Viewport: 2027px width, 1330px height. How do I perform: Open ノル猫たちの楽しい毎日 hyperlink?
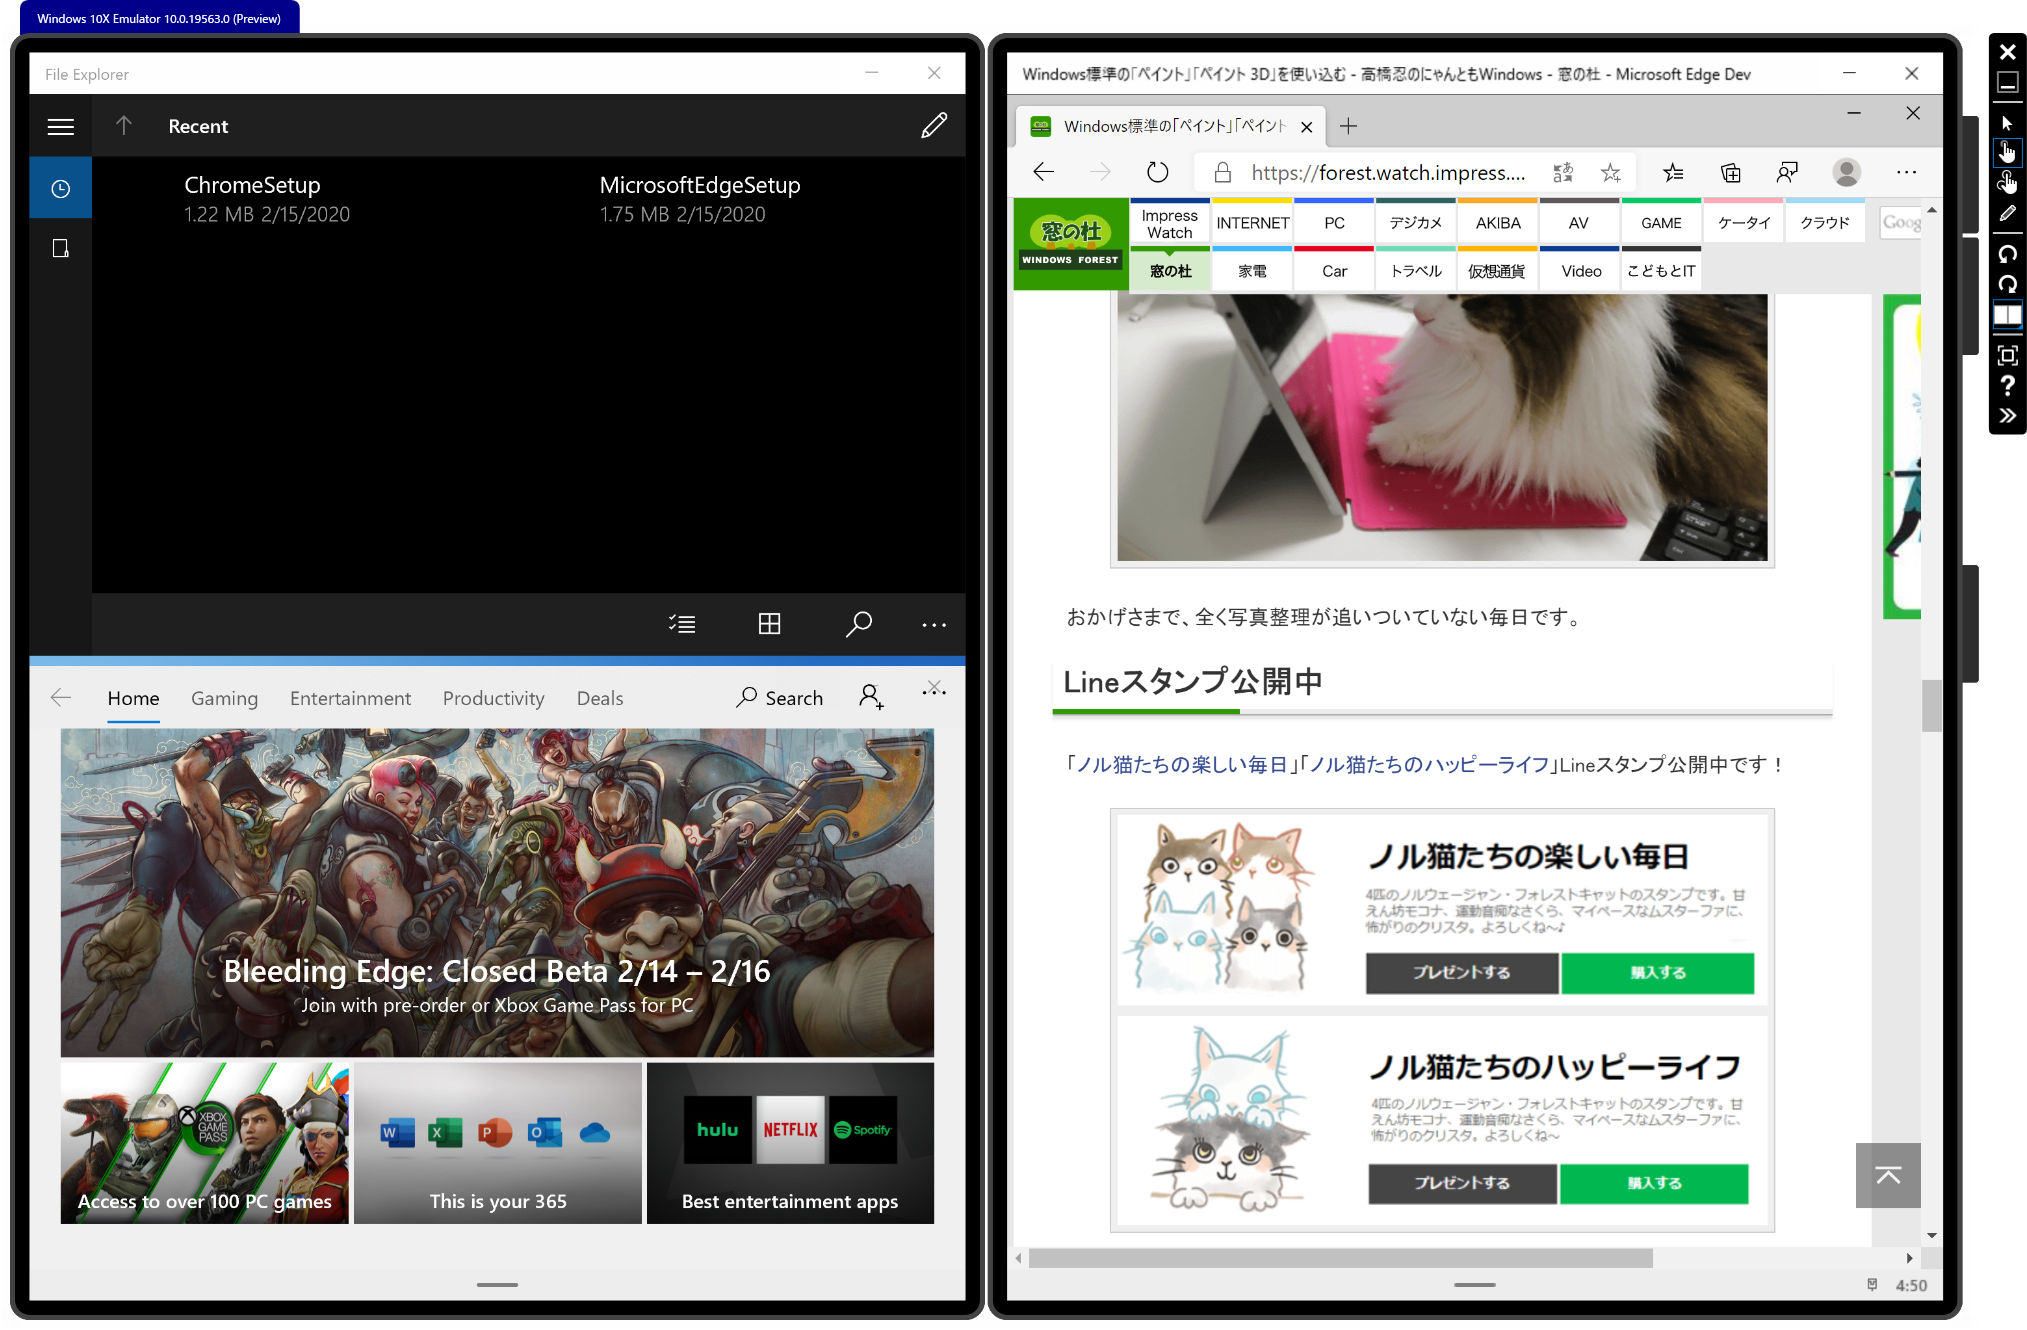tap(1181, 765)
